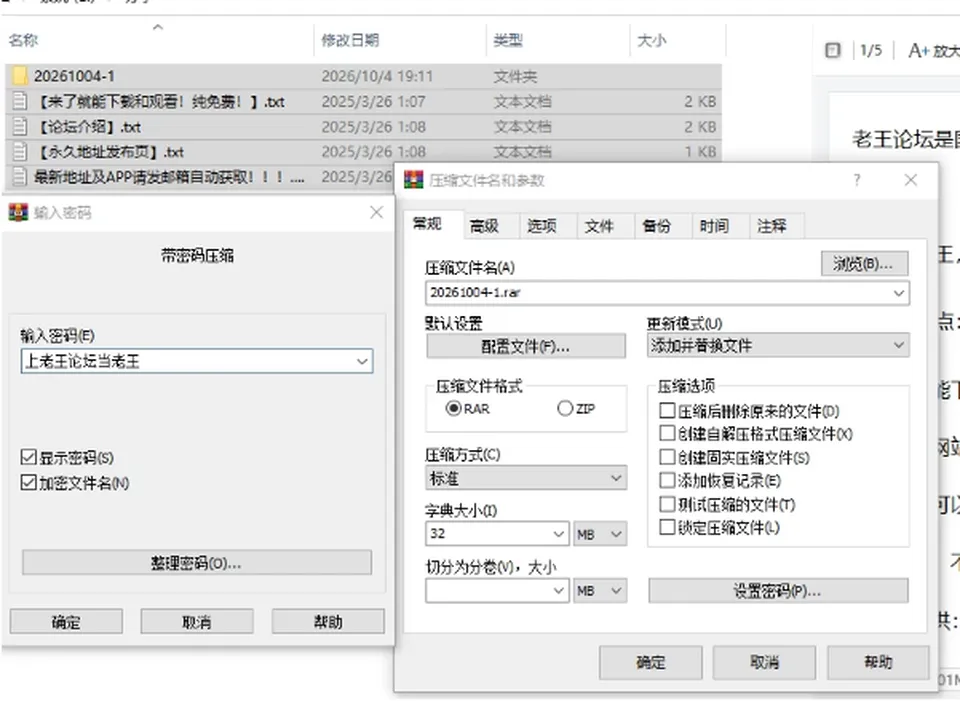Click WinRAR icon in 输入密码 dialog title
The width and height of the screenshot is (960, 701).
pyautogui.click(x=18, y=212)
